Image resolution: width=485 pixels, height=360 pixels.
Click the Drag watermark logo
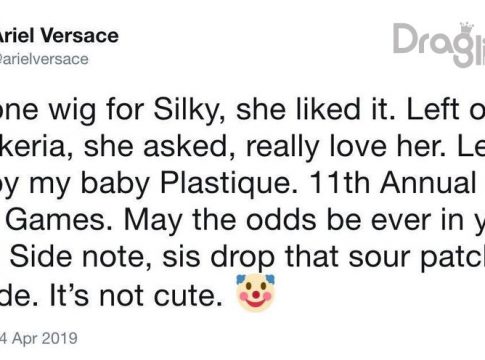(439, 45)
